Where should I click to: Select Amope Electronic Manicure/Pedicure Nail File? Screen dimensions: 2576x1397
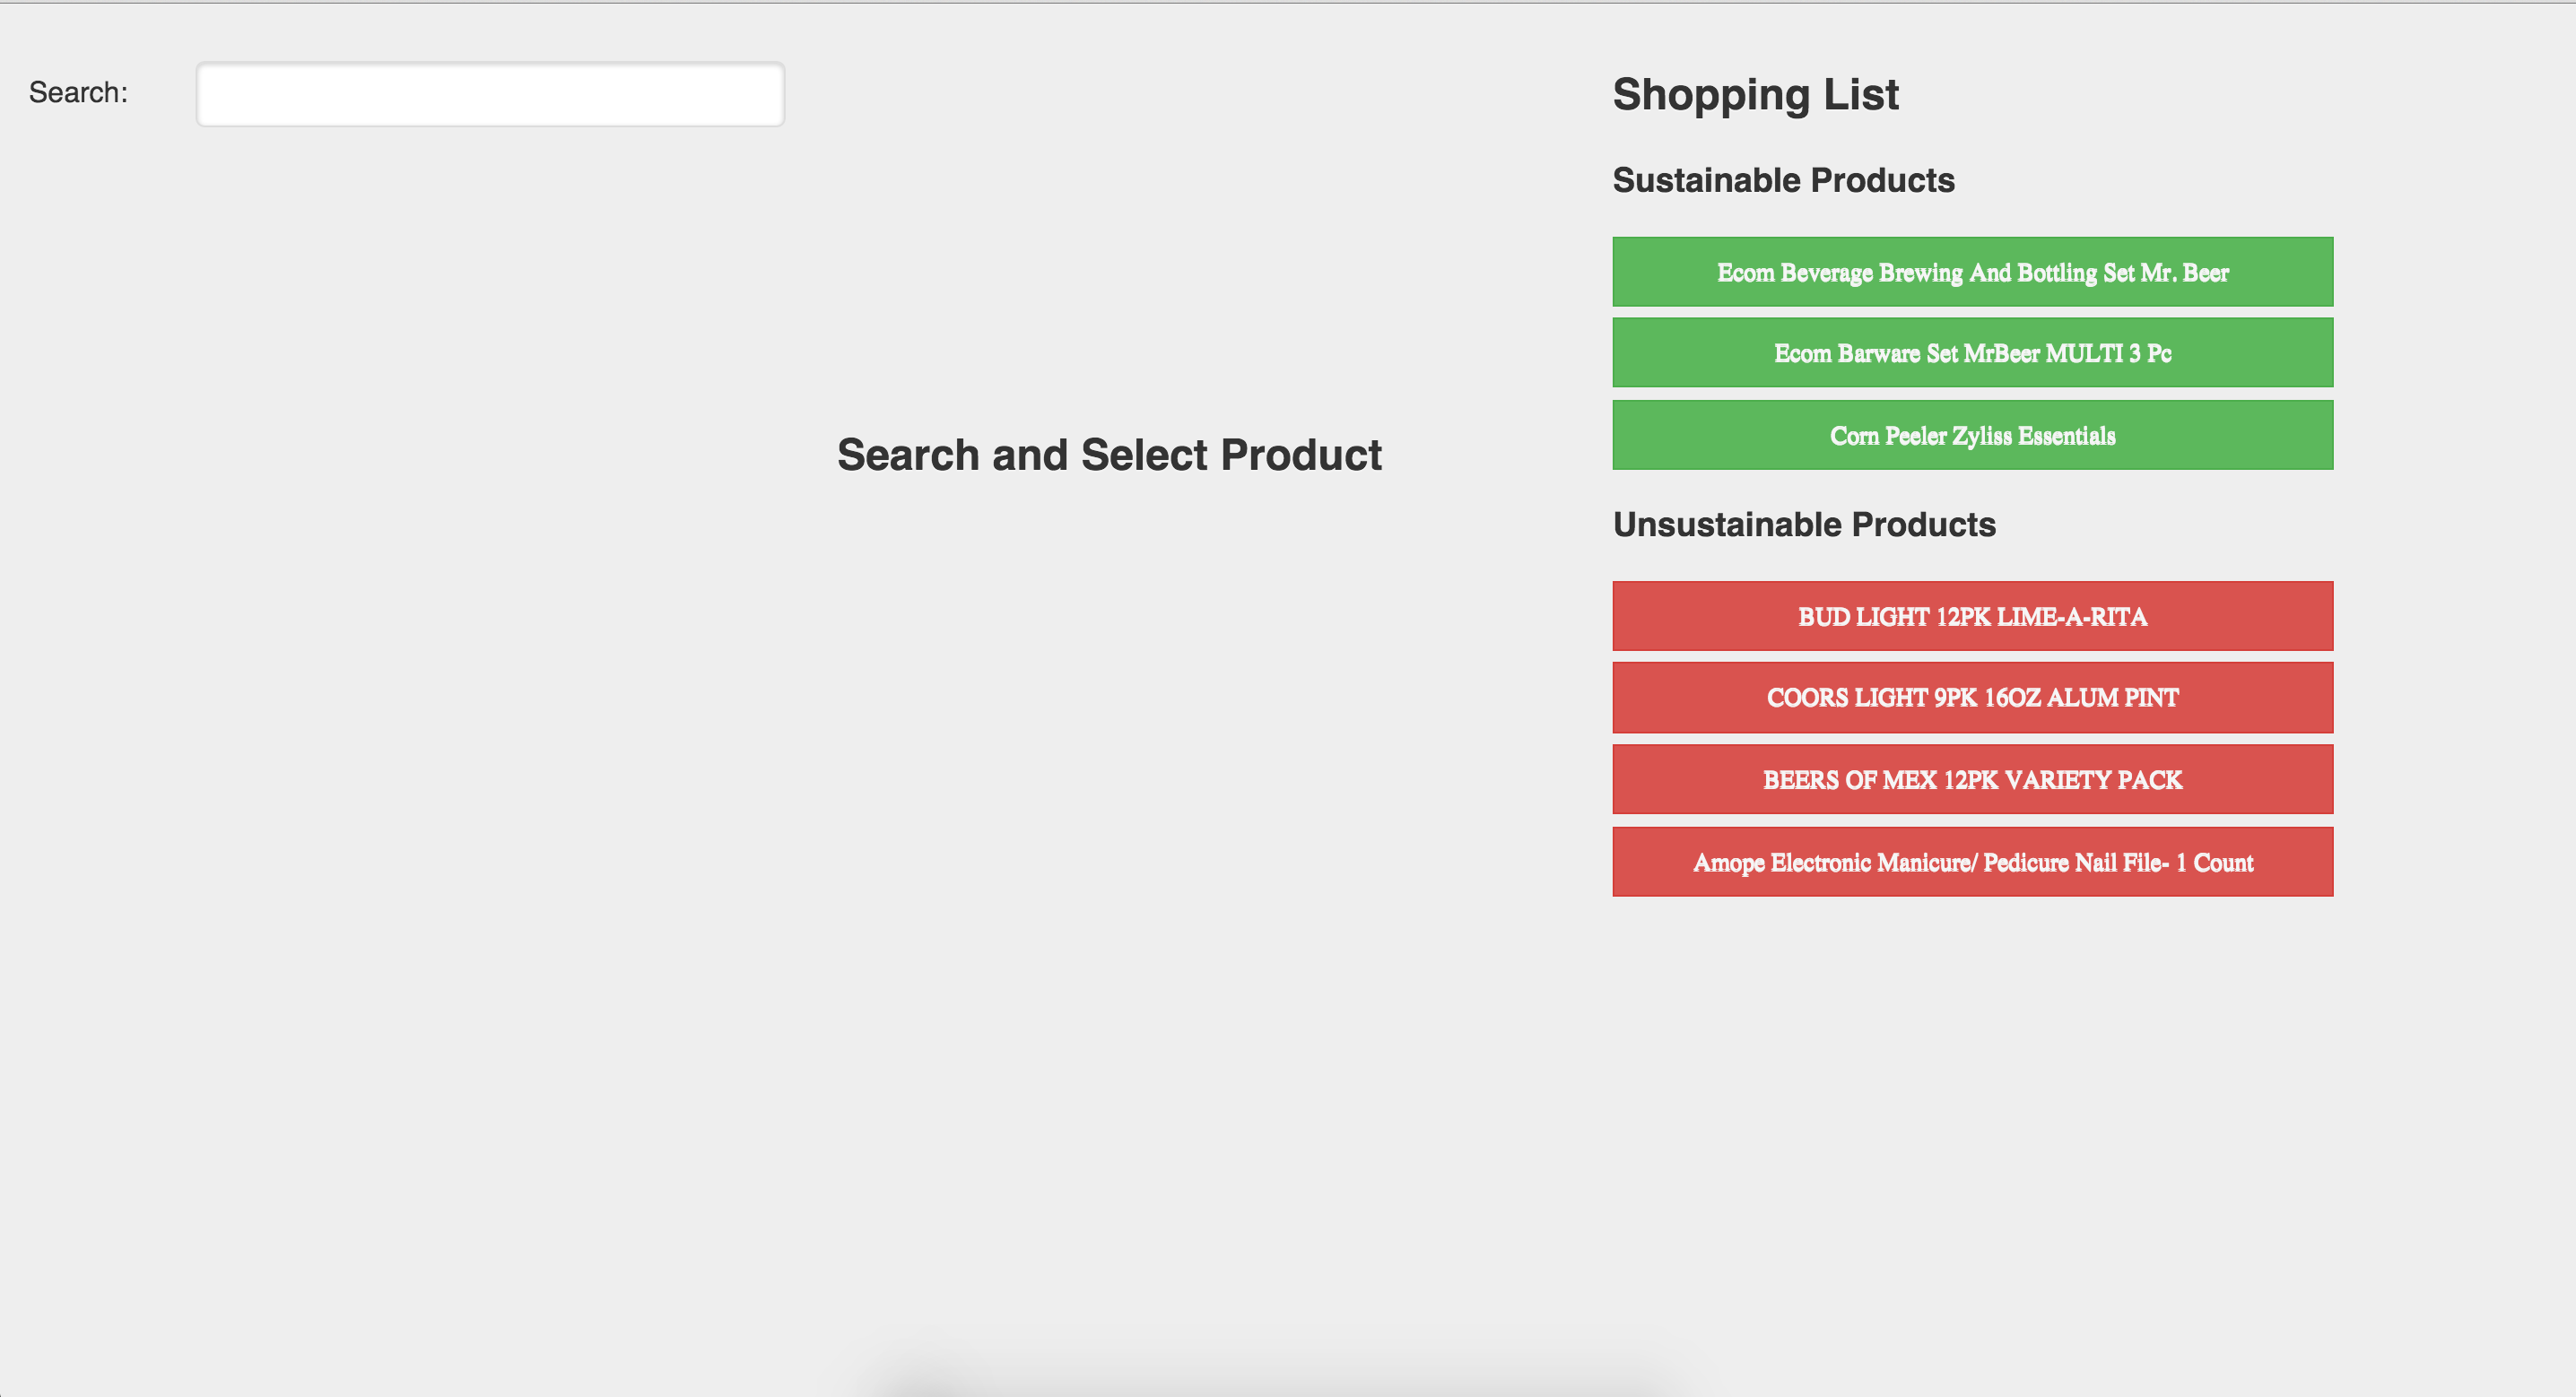(x=1972, y=862)
